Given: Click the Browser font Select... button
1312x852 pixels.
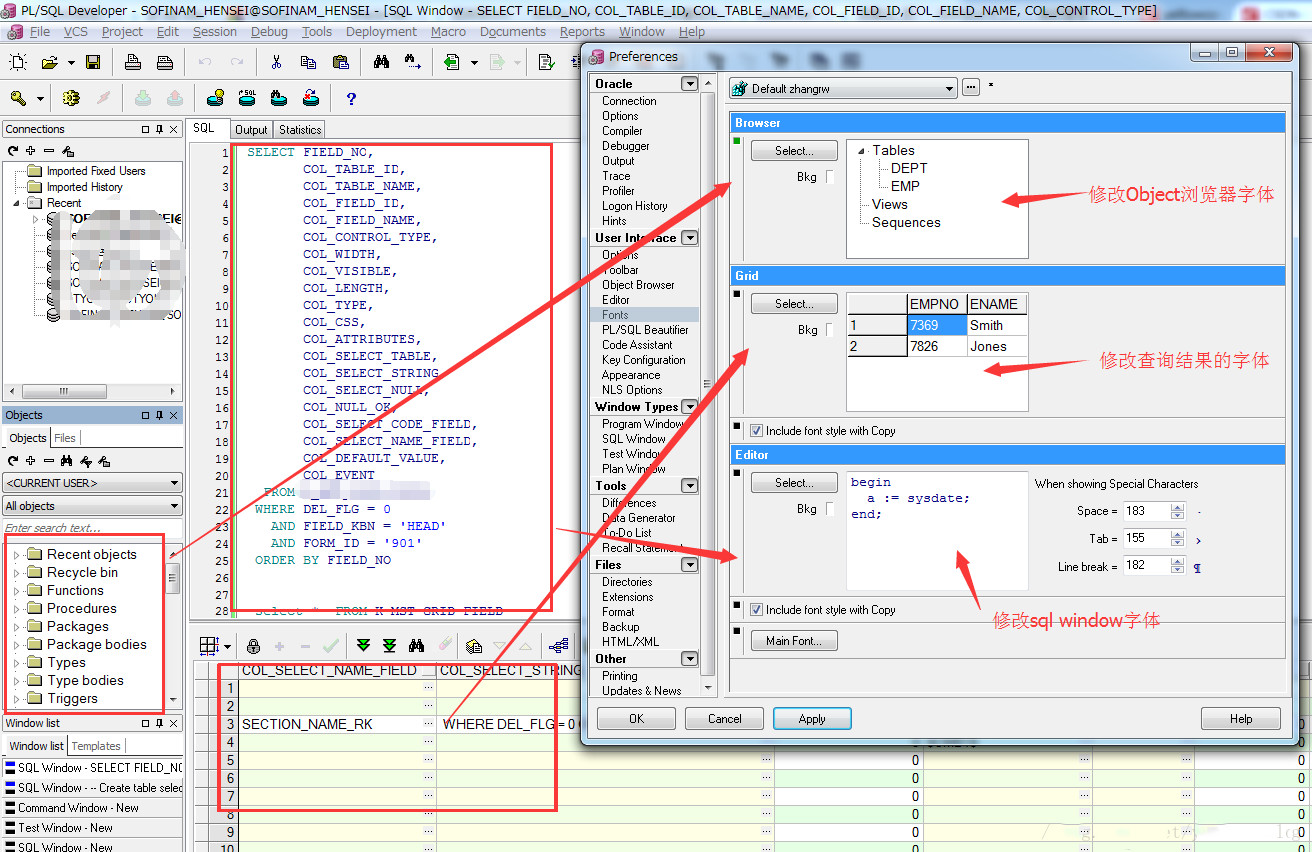Looking at the screenshot, I should 794,151.
